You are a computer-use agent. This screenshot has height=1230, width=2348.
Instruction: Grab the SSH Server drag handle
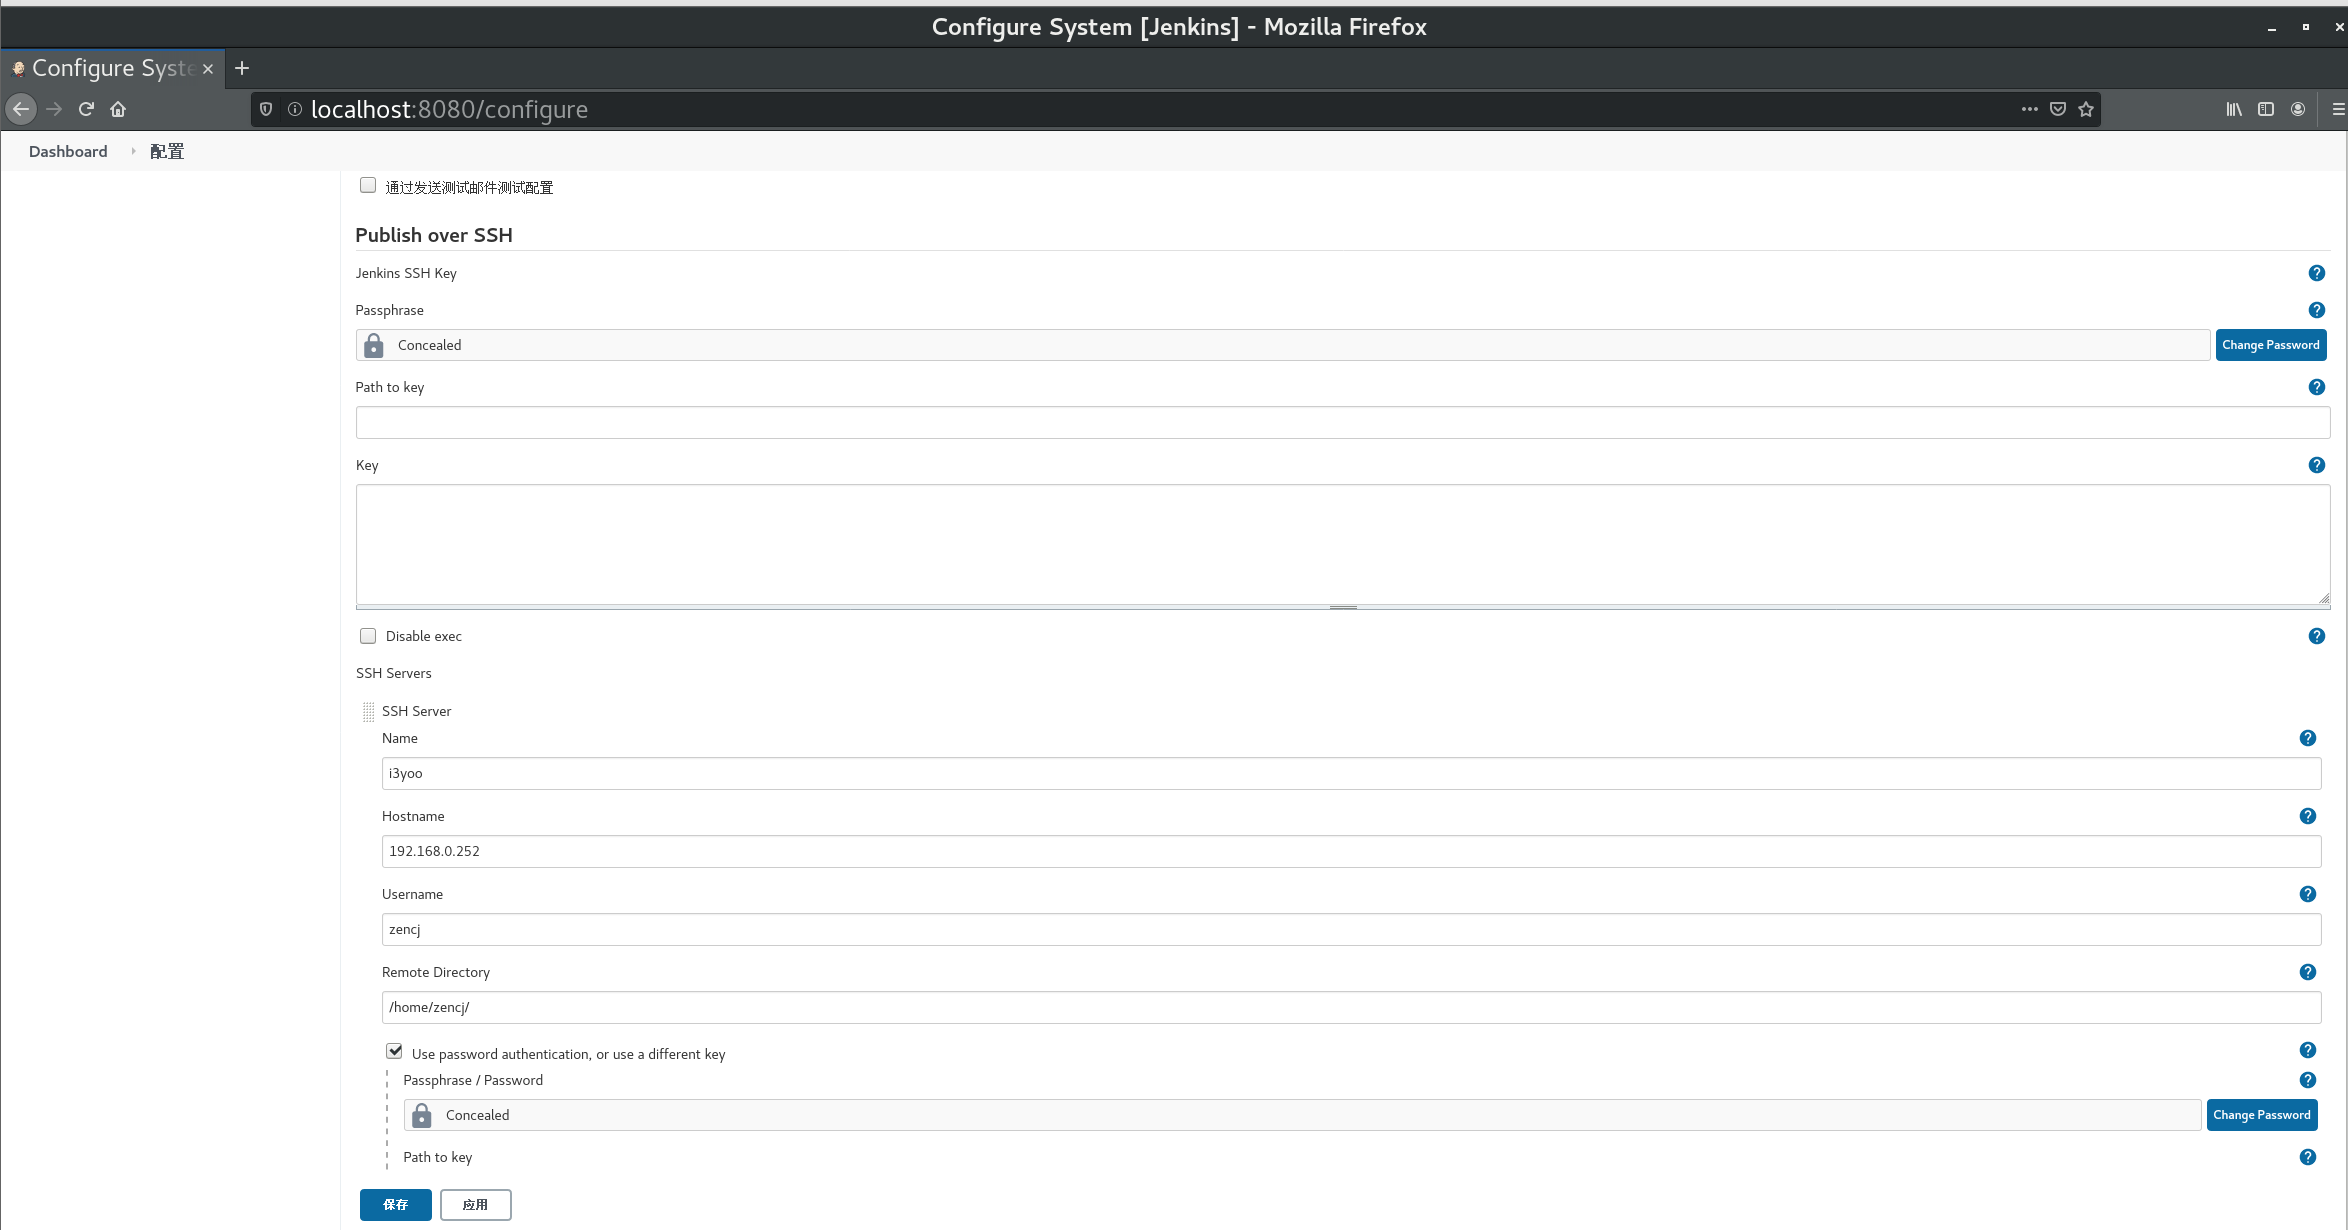pos(368,711)
